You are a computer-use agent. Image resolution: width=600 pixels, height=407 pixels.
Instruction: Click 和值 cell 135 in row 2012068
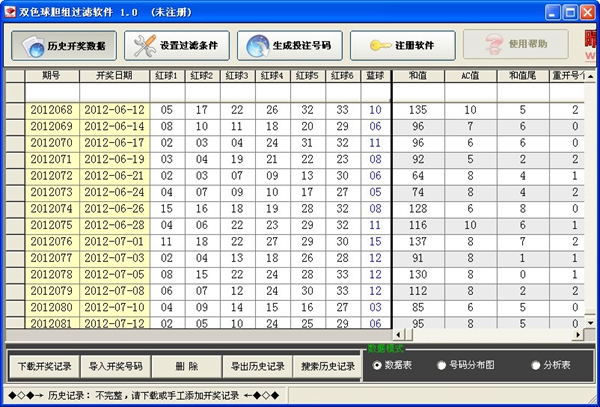click(x=418, y=110)
